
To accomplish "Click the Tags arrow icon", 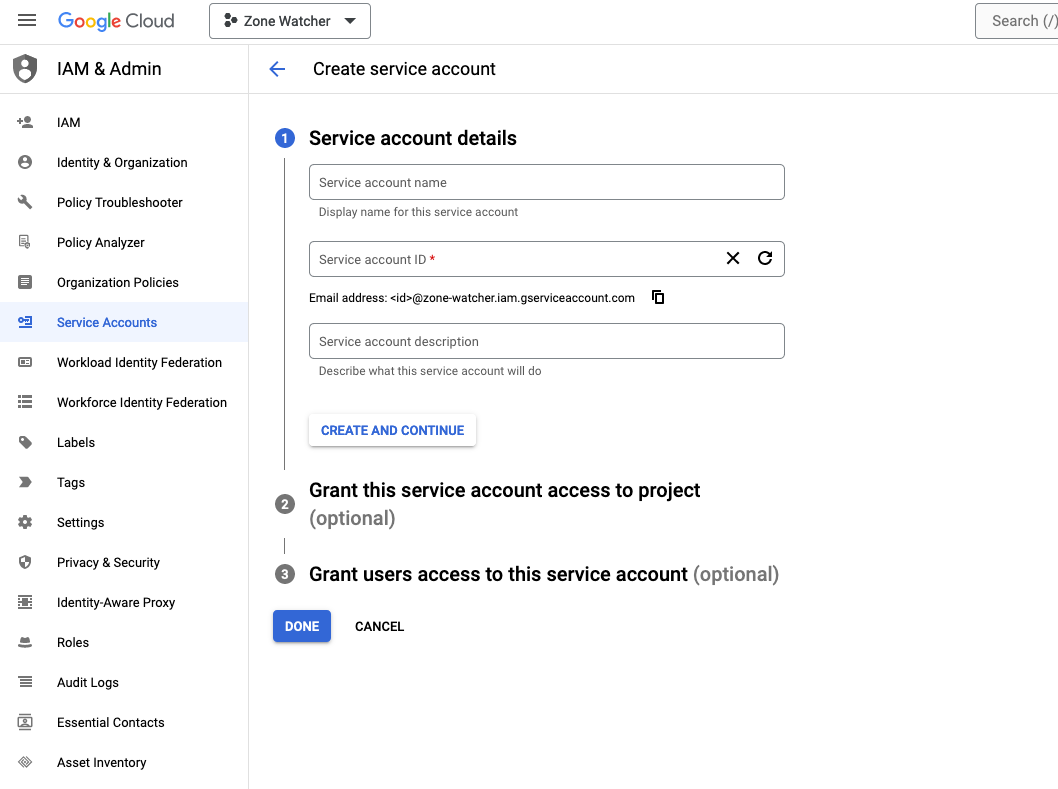I will tap(25, 482).
